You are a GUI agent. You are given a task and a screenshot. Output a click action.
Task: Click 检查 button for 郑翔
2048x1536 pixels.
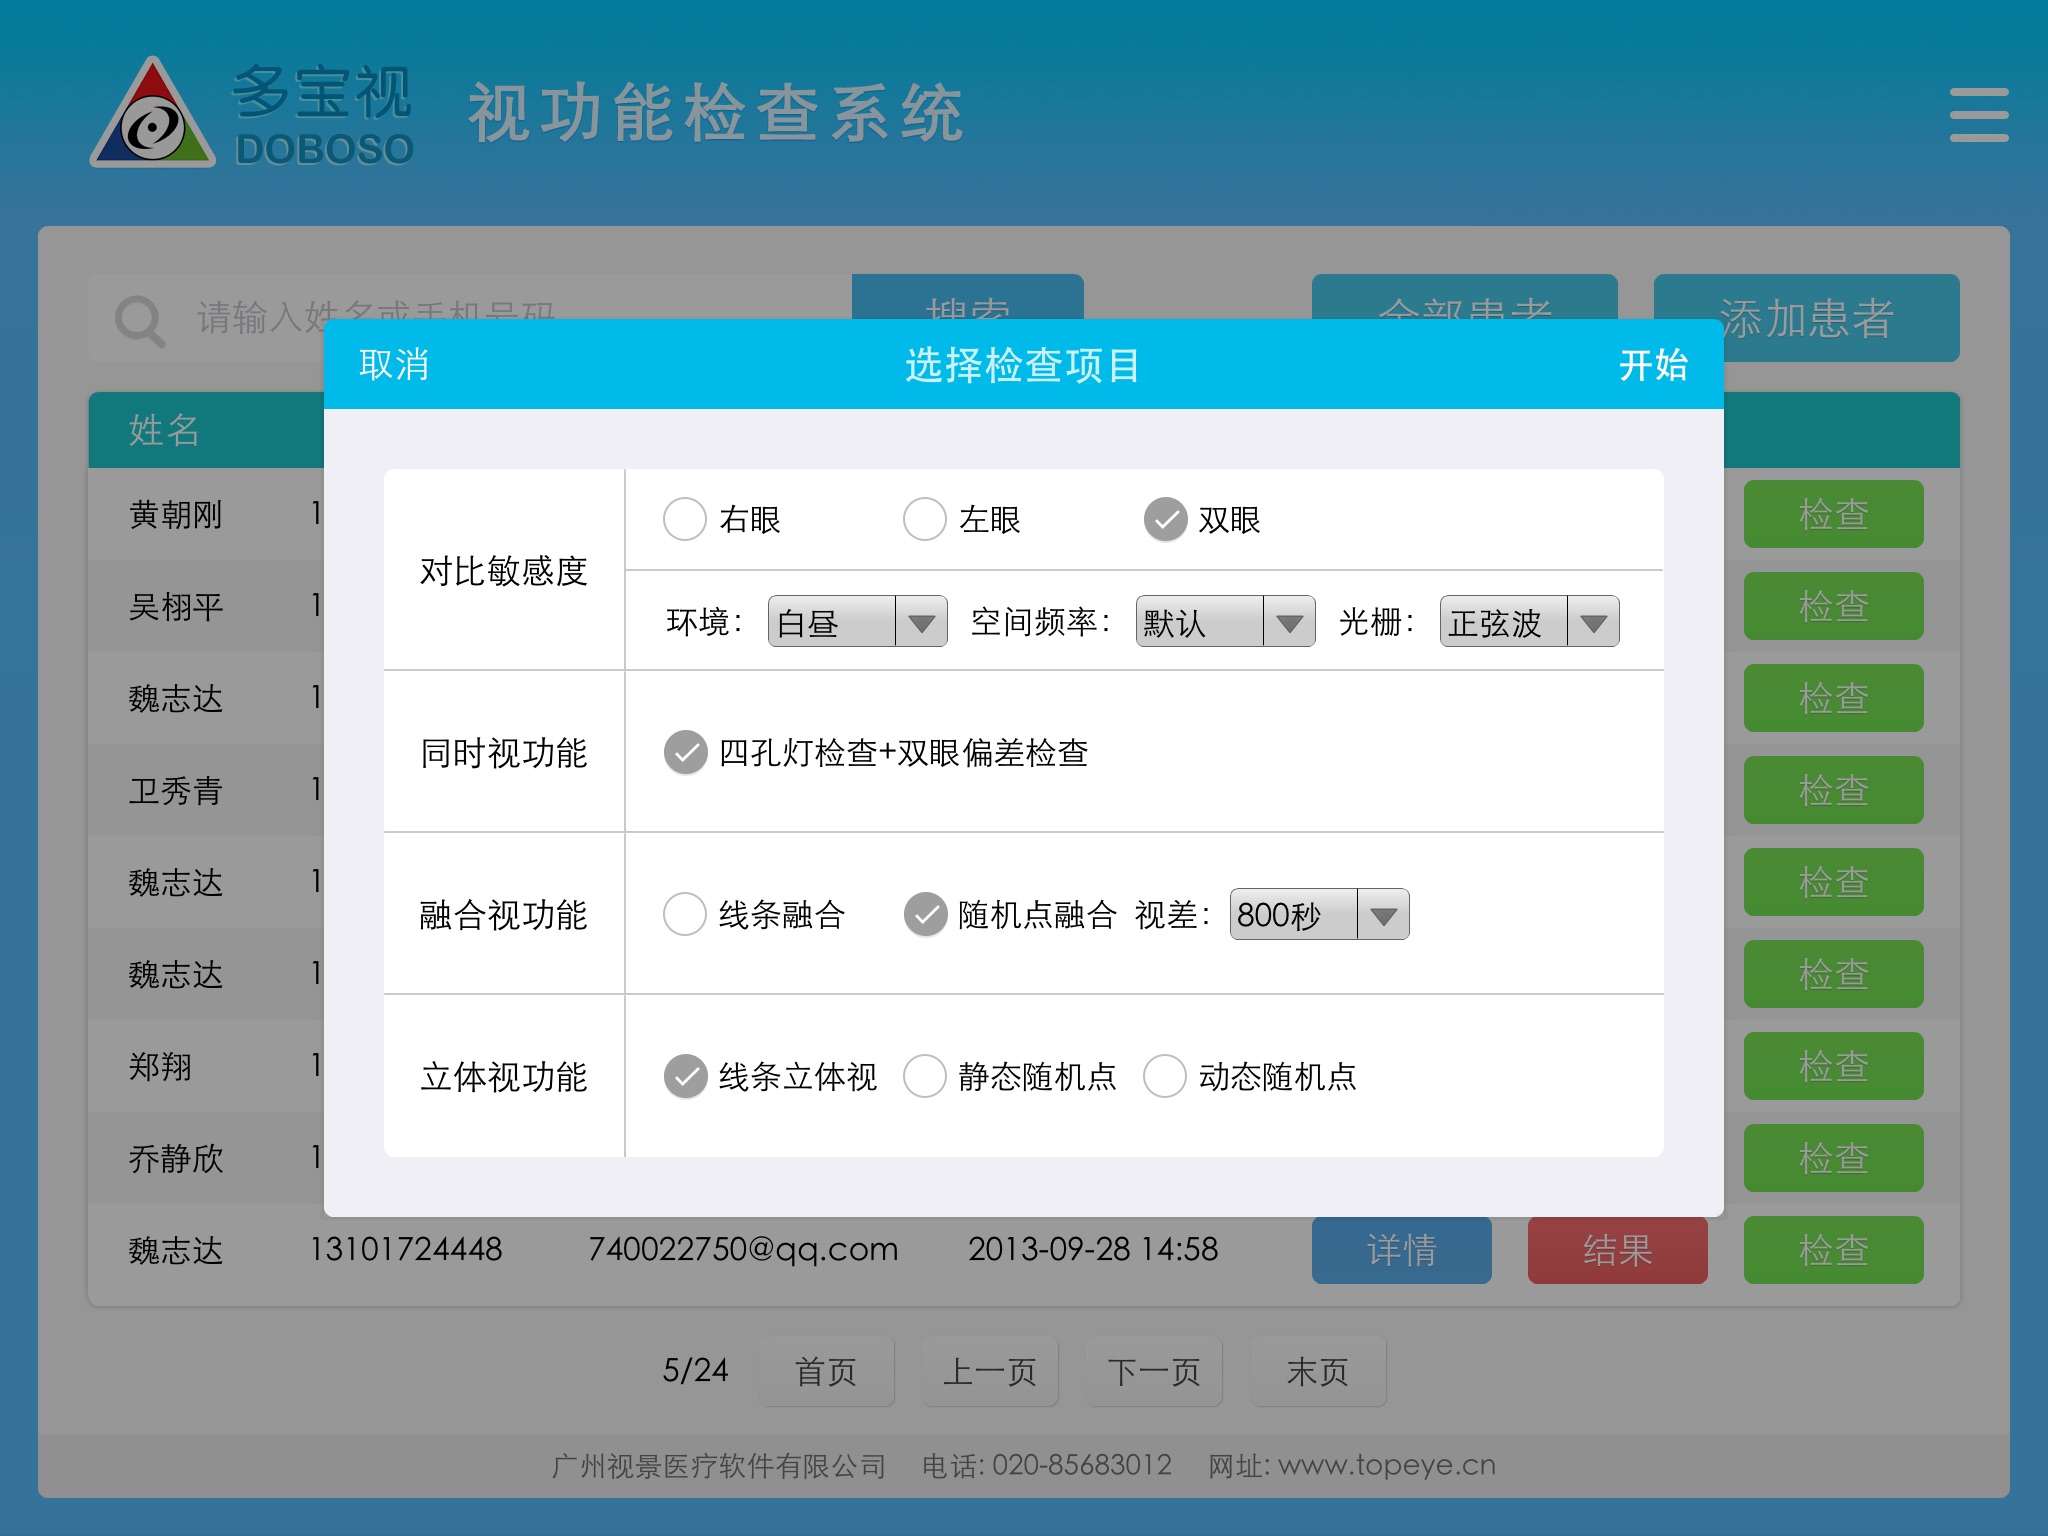(1833, 1066)
